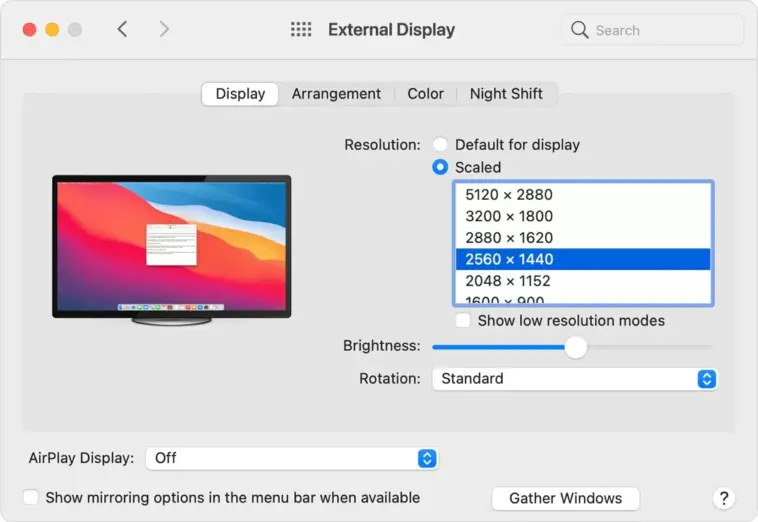This screenshot has height=522, width=758.
Task: Open the help question mark button
Action: (724, 498)
